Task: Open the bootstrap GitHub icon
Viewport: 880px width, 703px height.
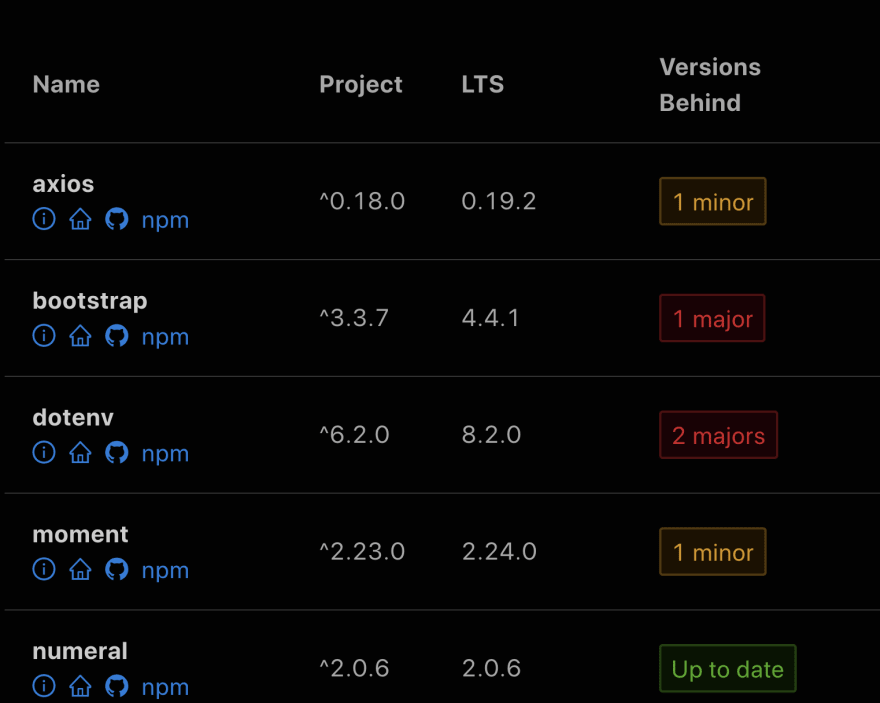Action: (117, 336)
